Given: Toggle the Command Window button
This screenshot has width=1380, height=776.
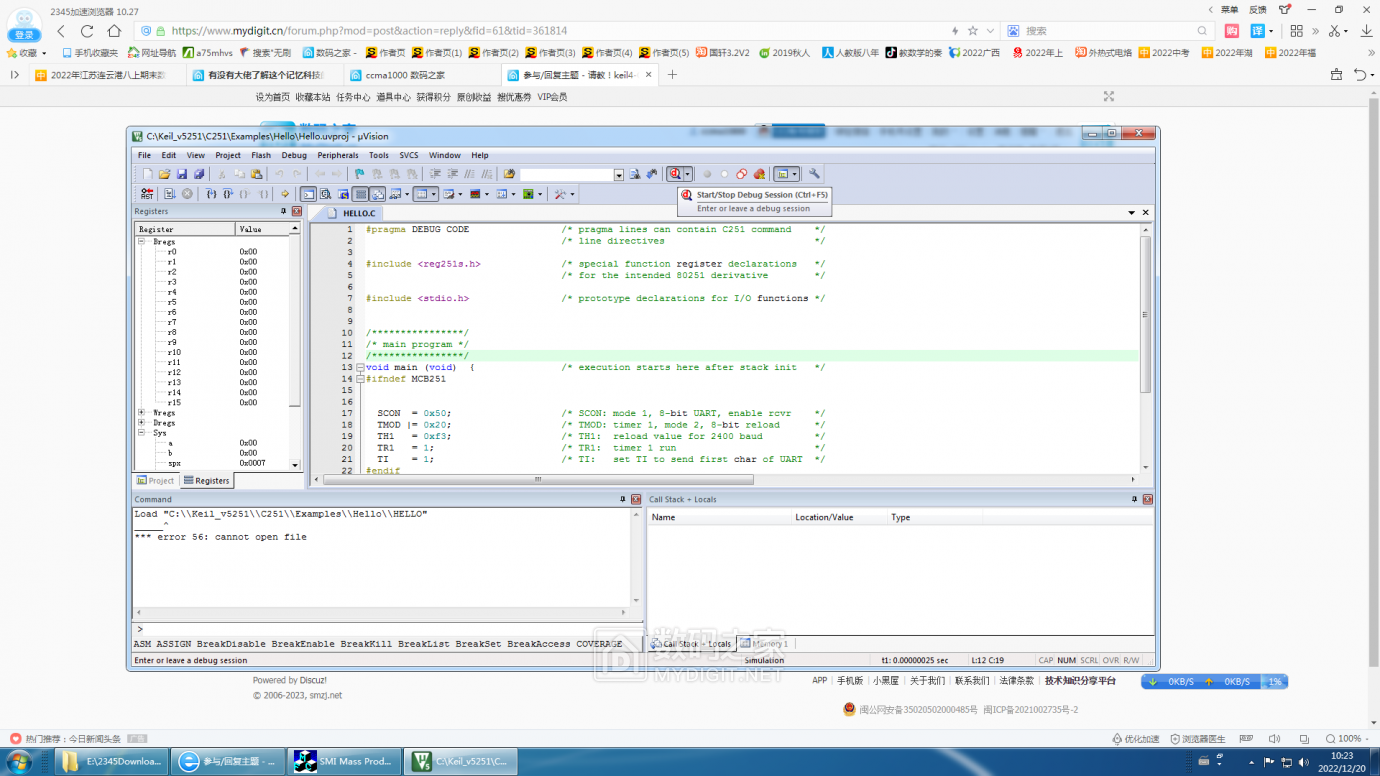Looking at the screenshot, I should tap(308, 194).
